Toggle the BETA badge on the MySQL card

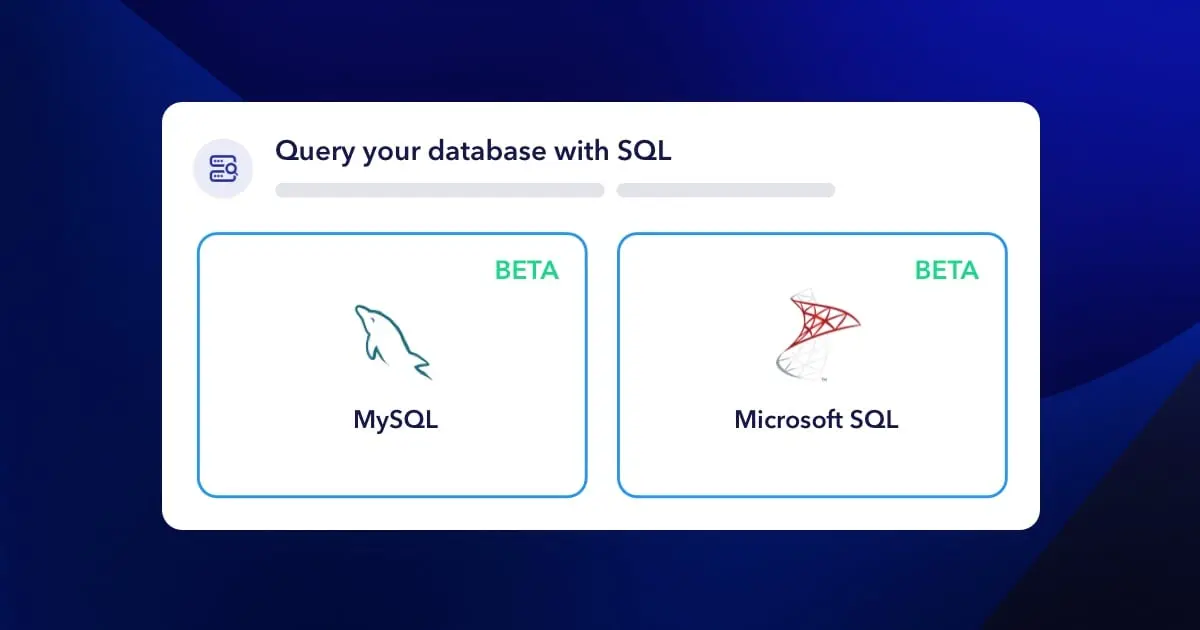[527, 270]
